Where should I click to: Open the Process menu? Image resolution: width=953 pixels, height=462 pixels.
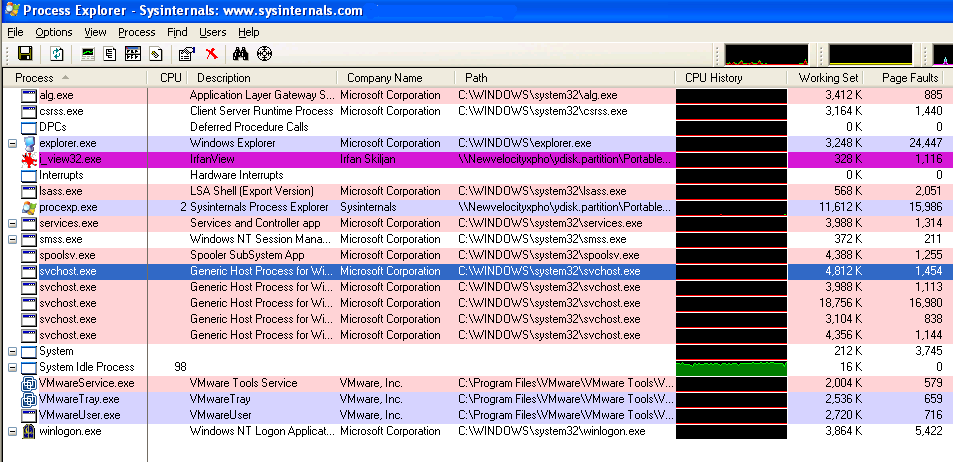pos(136,32)
